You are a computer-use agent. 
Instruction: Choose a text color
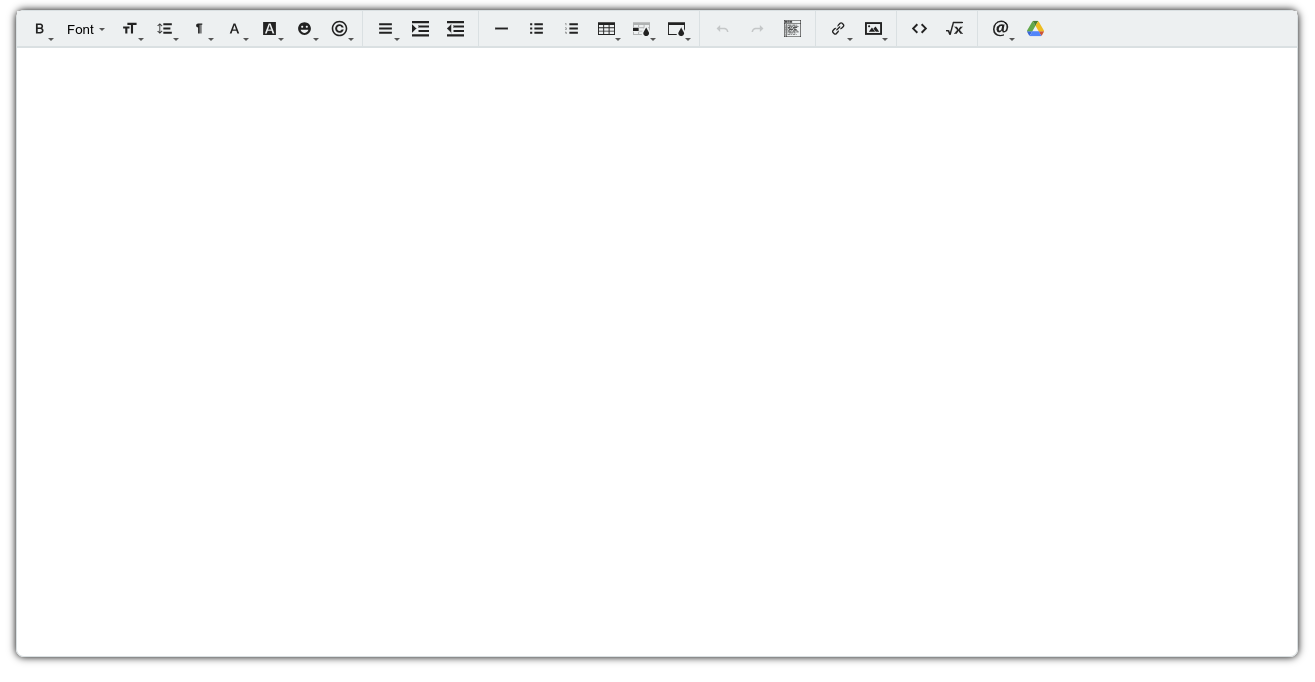(236, 29)
